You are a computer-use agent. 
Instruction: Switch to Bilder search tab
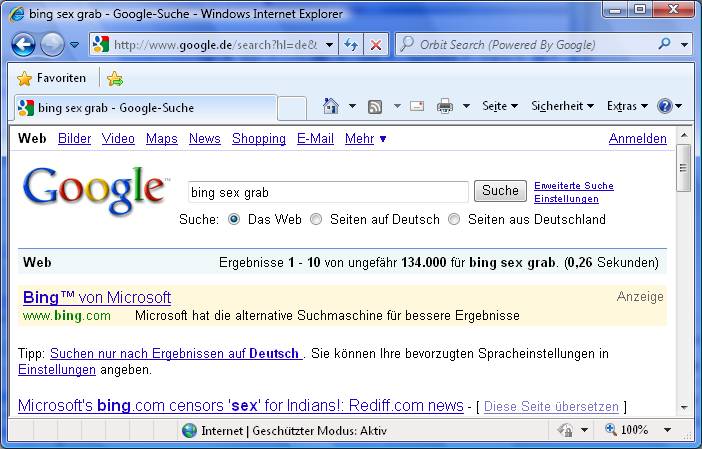74,139
